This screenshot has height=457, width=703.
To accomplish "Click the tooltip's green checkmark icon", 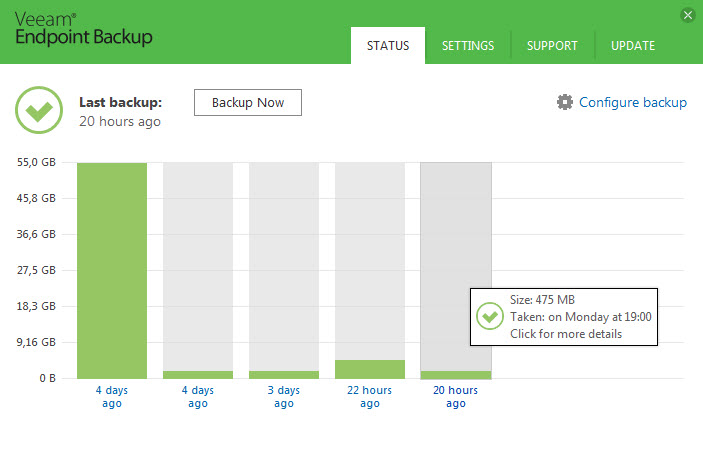I will 490,316.
